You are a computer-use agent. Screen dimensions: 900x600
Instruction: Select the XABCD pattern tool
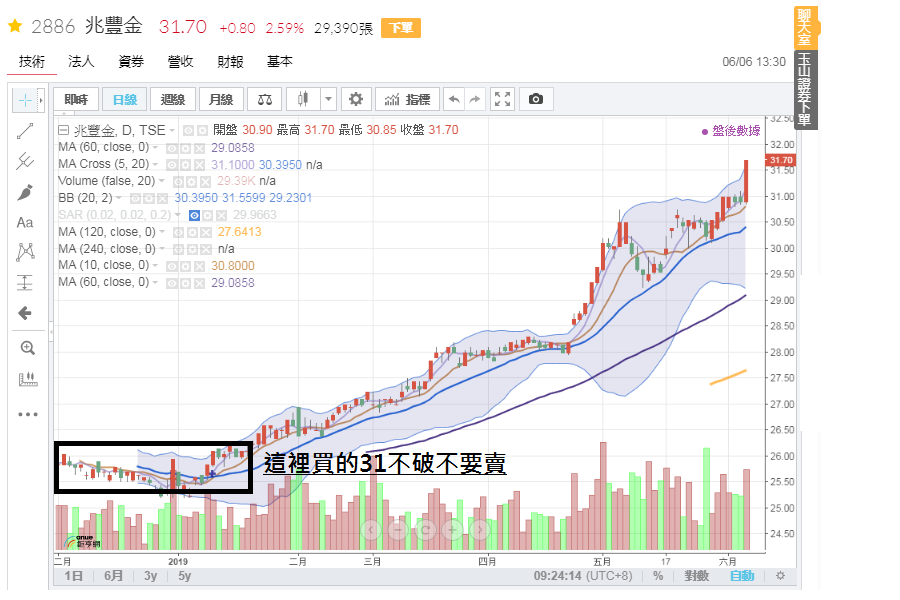(25, 252)
